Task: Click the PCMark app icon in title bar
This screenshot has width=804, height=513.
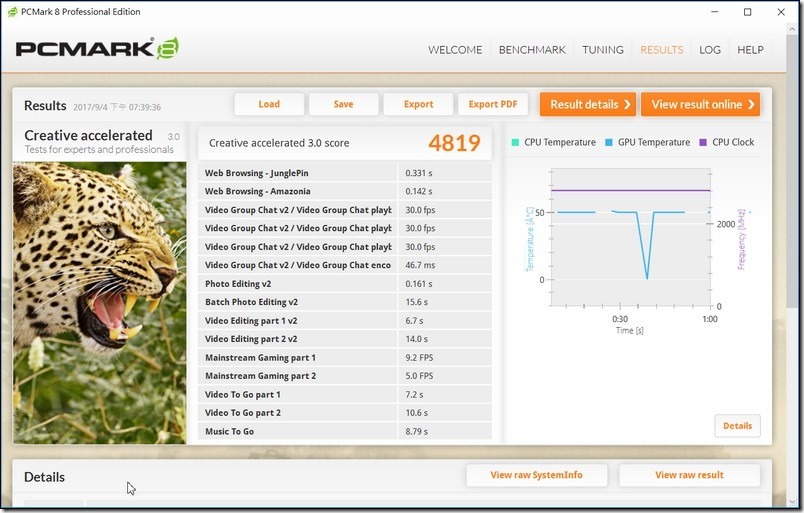Action: (12, 12)
